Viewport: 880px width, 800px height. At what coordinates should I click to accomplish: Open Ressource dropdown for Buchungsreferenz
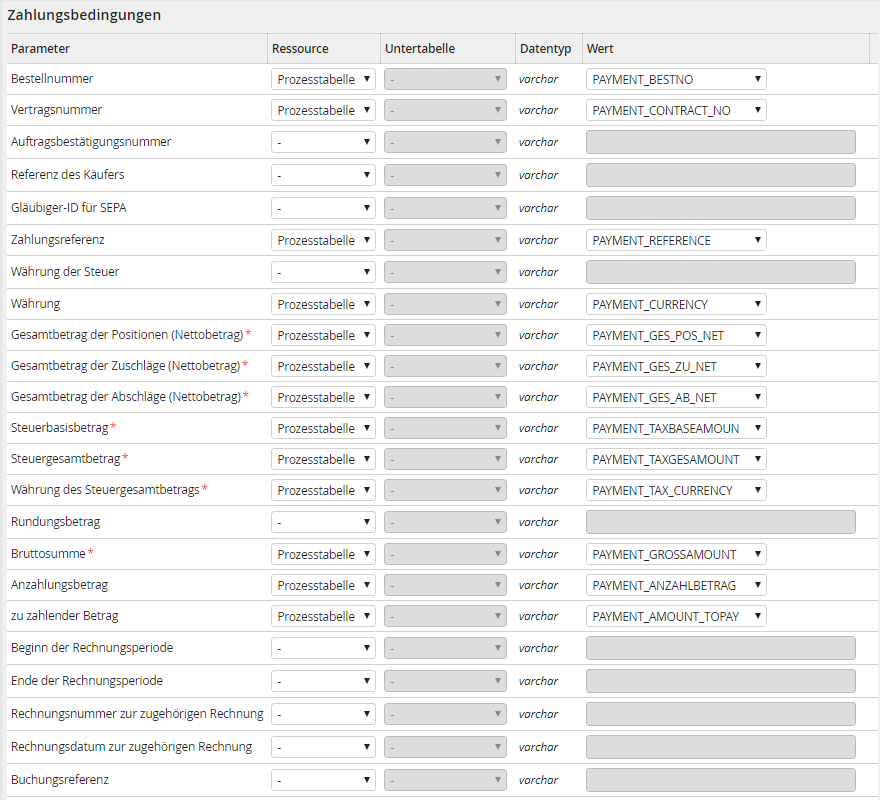pos(323,779)
